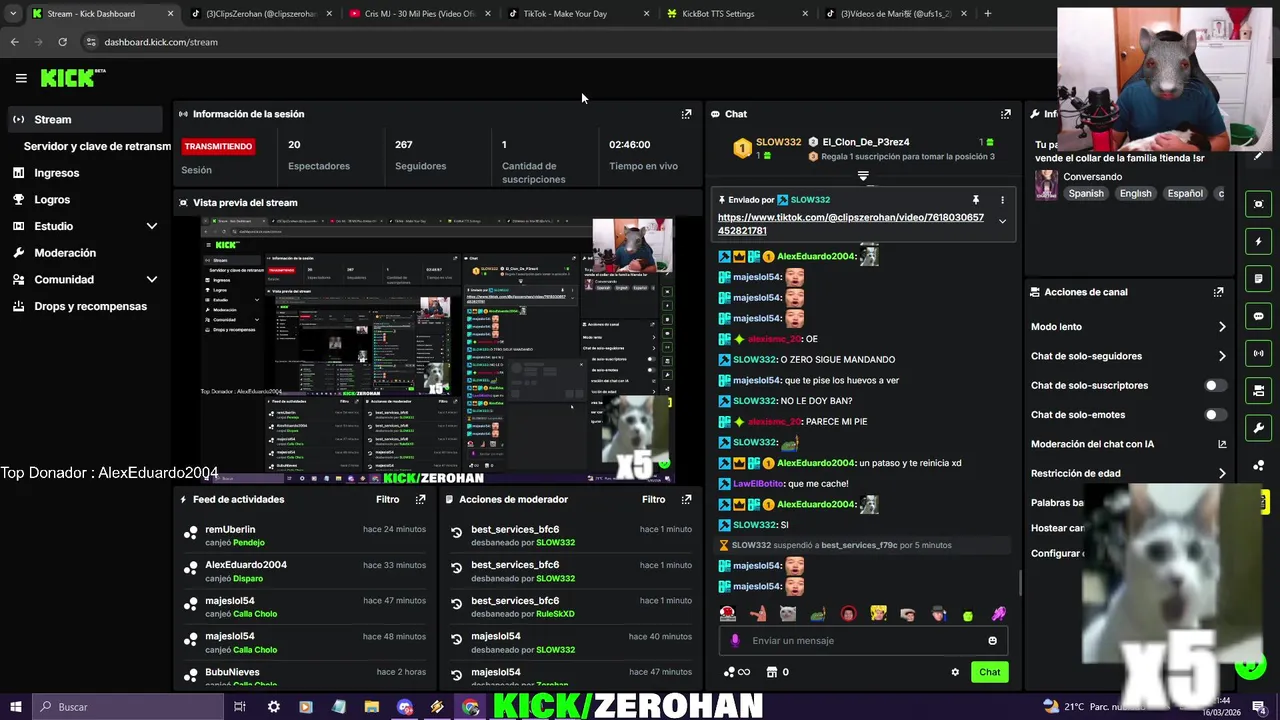Open Chat de solo-seguidores options arrow
Viewport: 1280px width, 720px height.
[1222, 356]
